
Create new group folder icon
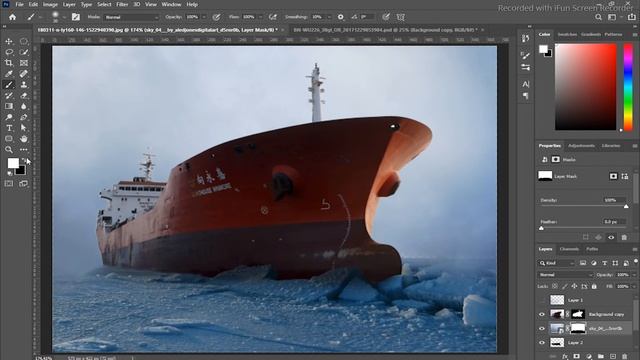[600, 356]
